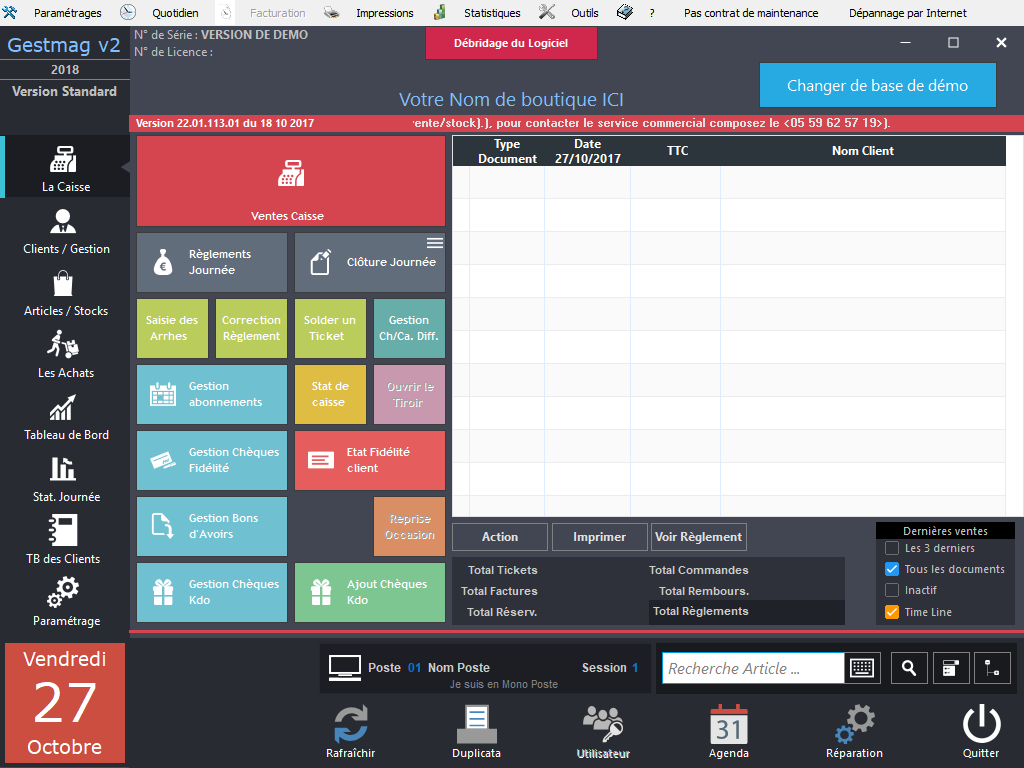Open Correction Règlement tile

(251, 328)
